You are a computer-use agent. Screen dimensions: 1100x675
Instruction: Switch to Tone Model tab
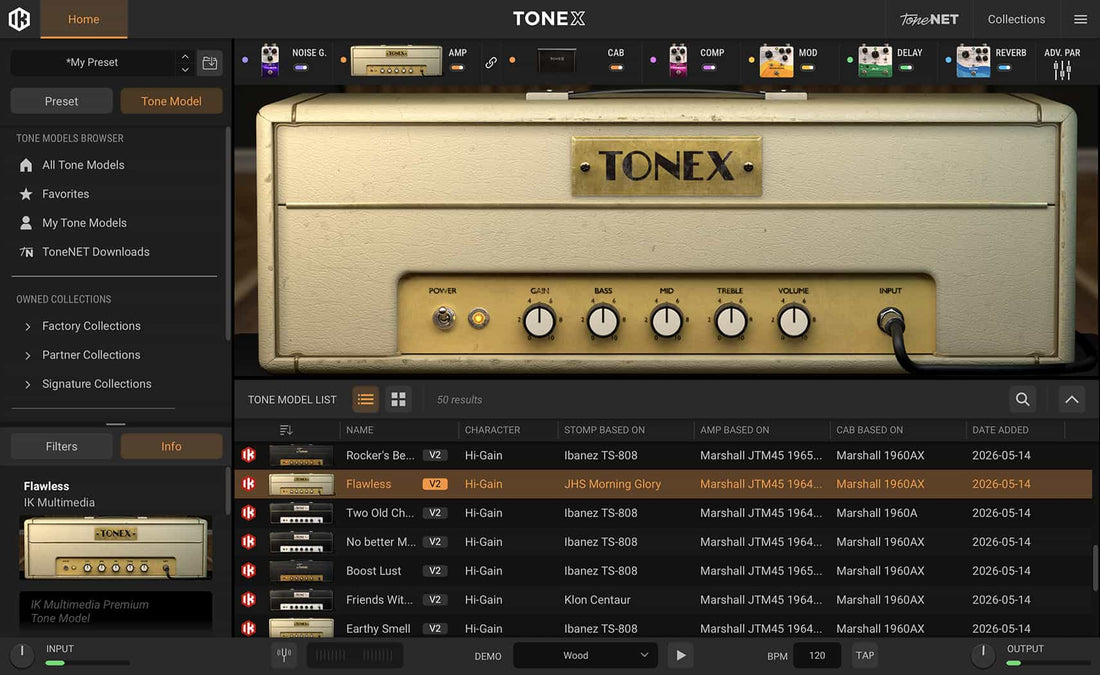(x=171, y=101)
